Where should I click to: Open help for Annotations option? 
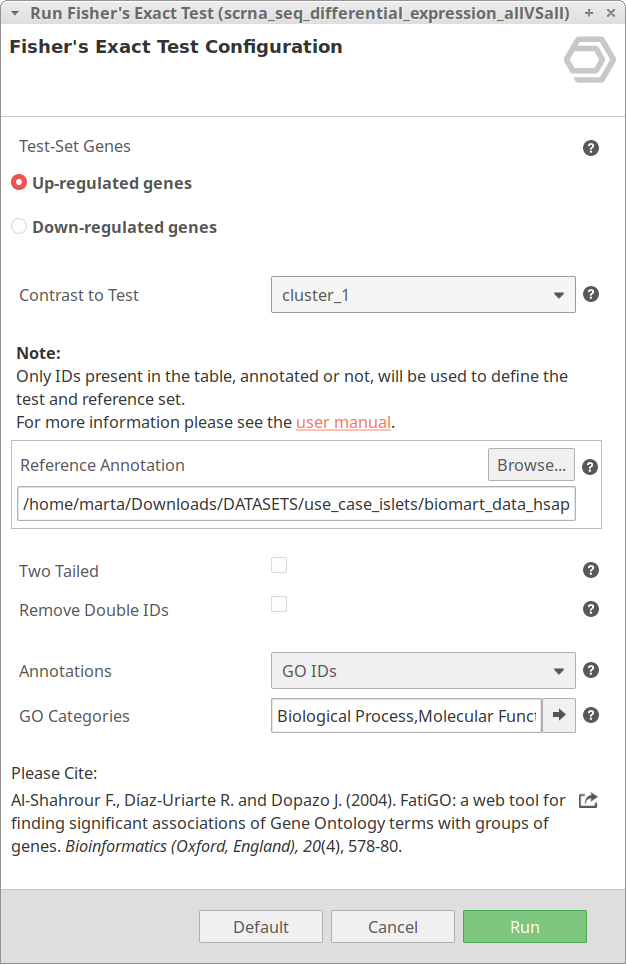590,671
